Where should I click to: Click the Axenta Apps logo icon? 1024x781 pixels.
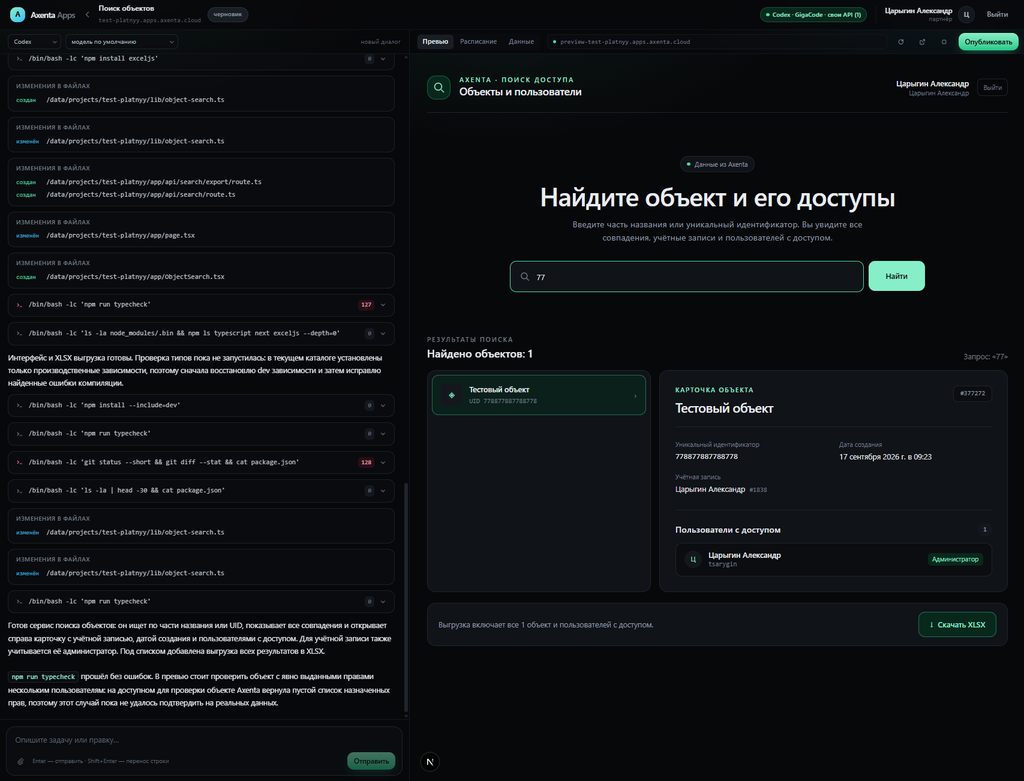18,14
